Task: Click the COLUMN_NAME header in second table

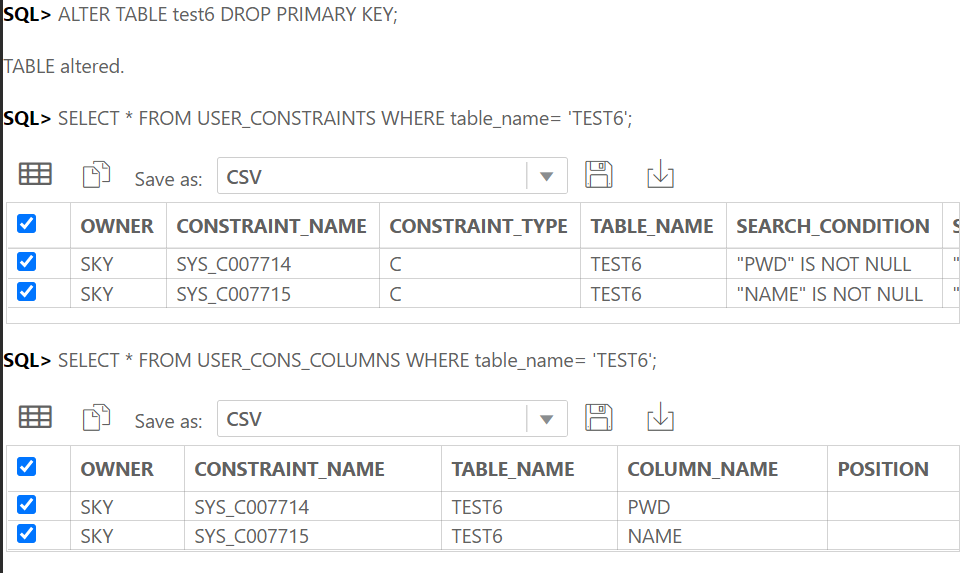Action: coord(703,469)
